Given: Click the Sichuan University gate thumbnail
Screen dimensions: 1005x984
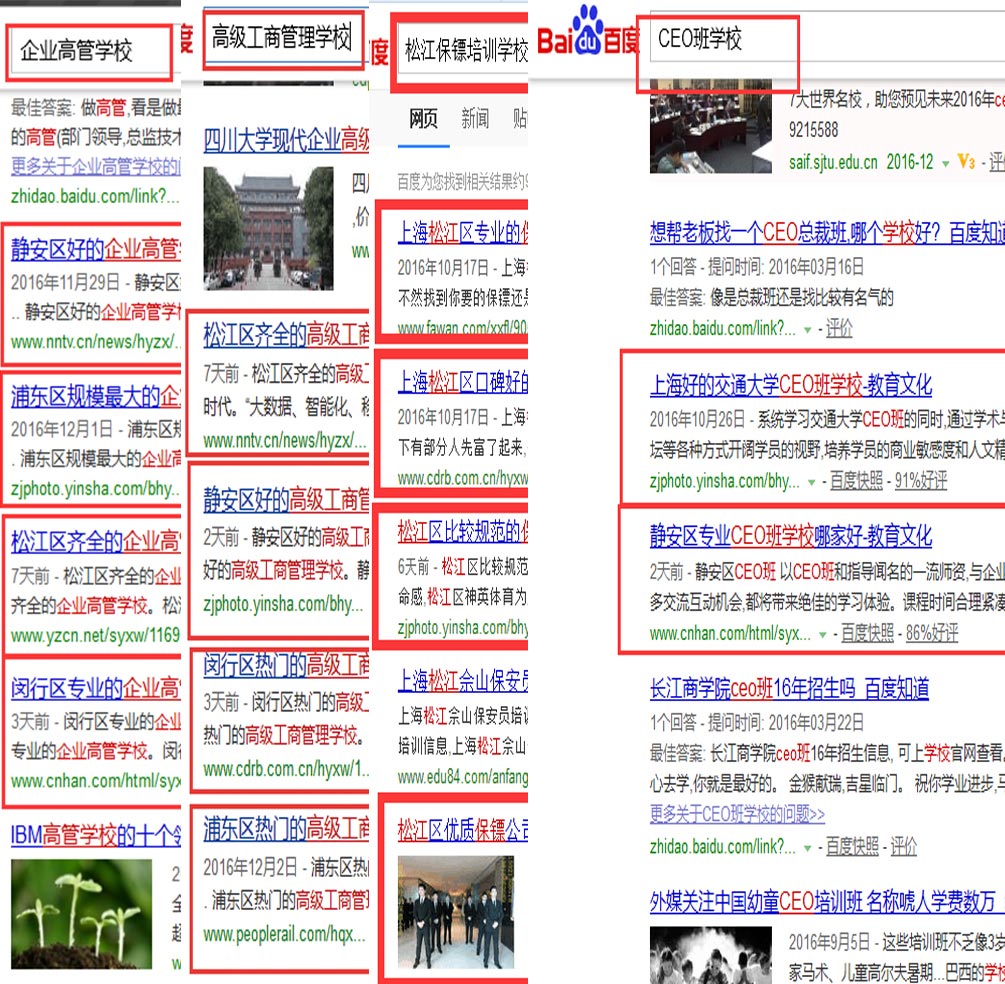Looking at the screenshot, I should click(x=269, y=228).
